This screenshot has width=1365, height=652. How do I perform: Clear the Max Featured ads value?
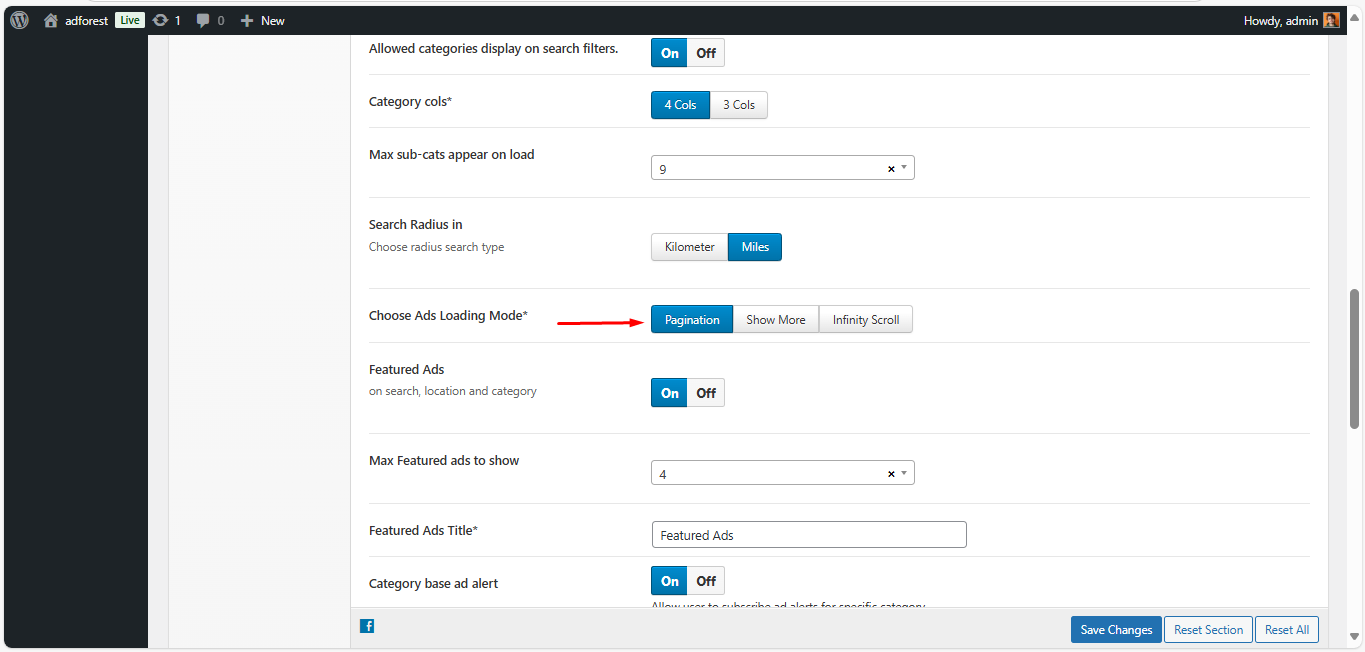890,474
